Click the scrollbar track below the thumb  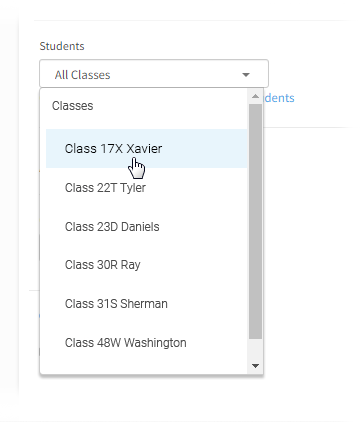pyautogui.click(x=256, y=349)
